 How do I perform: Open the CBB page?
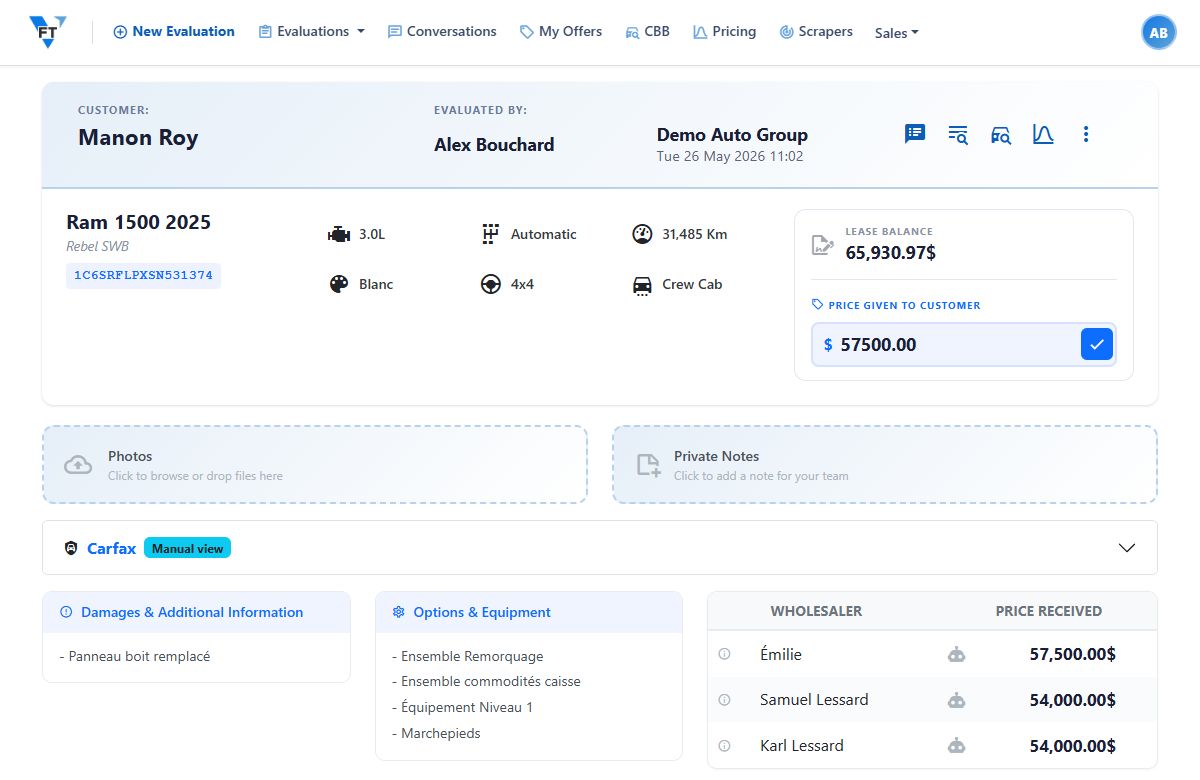tap(647, 32)
